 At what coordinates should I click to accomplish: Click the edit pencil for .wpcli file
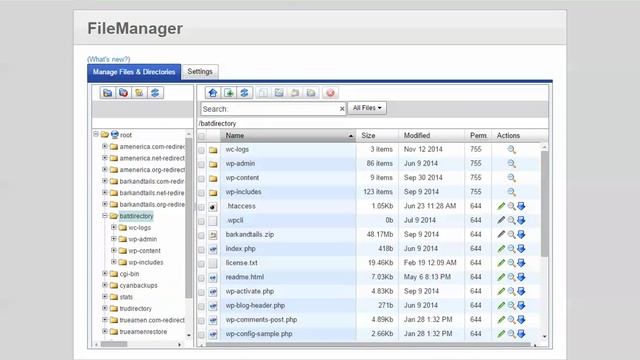[501, 220]
